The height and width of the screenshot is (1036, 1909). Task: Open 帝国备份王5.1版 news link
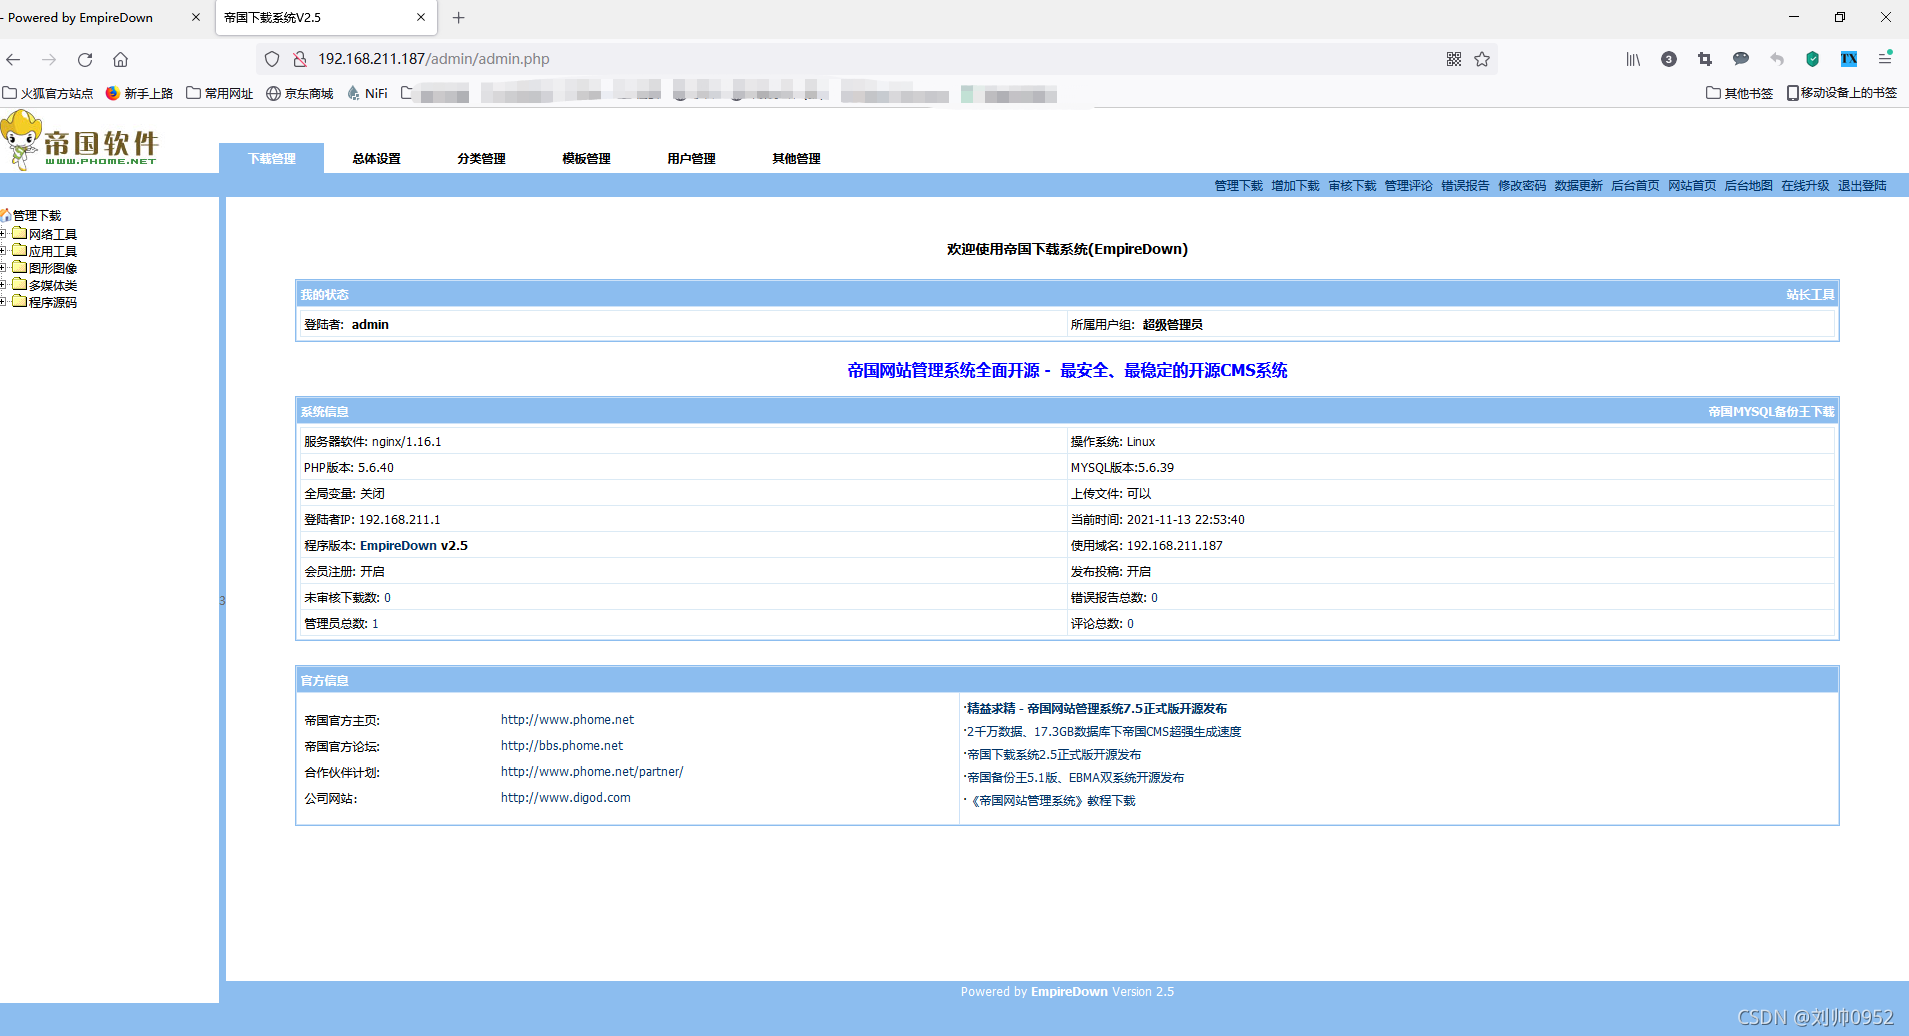(1075, 778)
